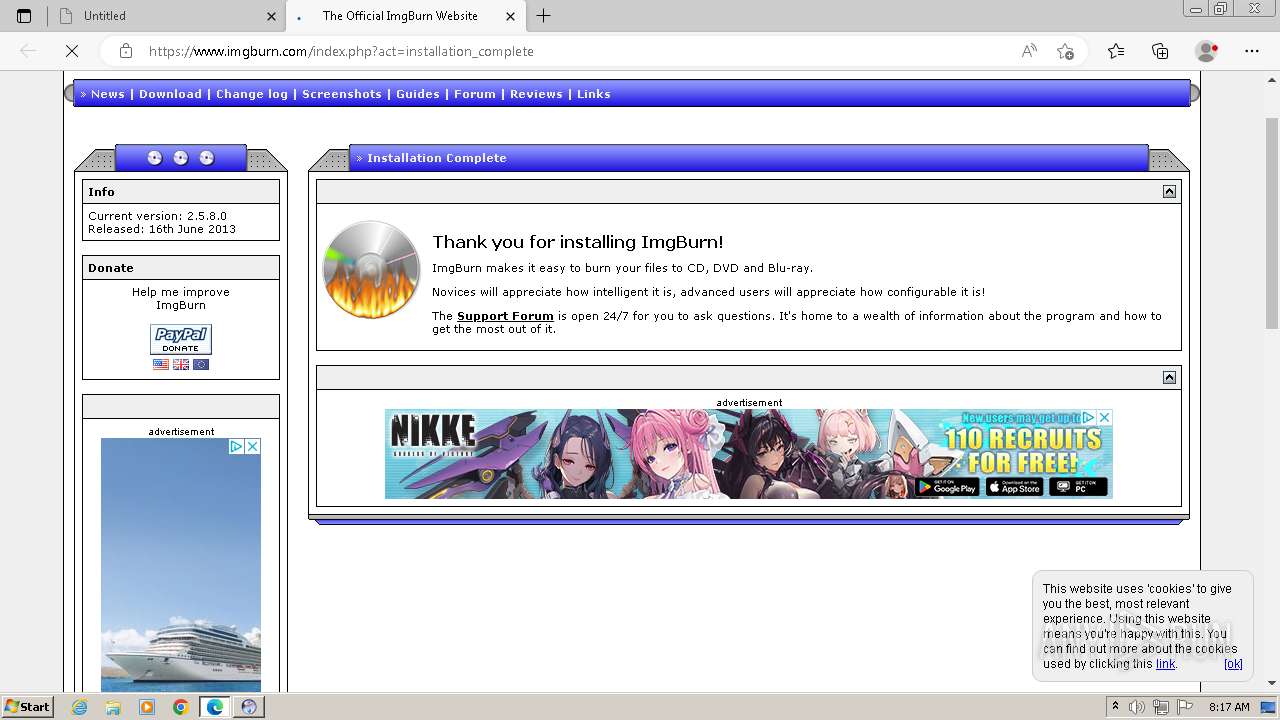Switch to the Edge taskbar button
The image size is (1280, 720).
(x=215, y=707)
